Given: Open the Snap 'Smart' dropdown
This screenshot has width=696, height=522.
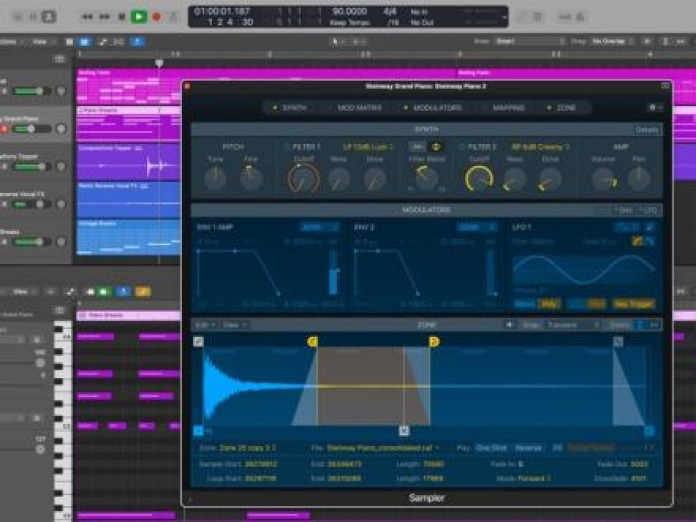Looking at the screenshot, I should [530, 41].
